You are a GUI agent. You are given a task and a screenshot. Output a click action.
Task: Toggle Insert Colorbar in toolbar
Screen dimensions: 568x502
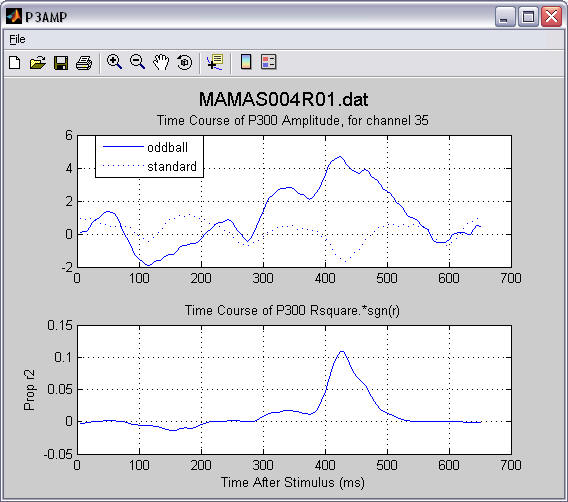(246, 62)
